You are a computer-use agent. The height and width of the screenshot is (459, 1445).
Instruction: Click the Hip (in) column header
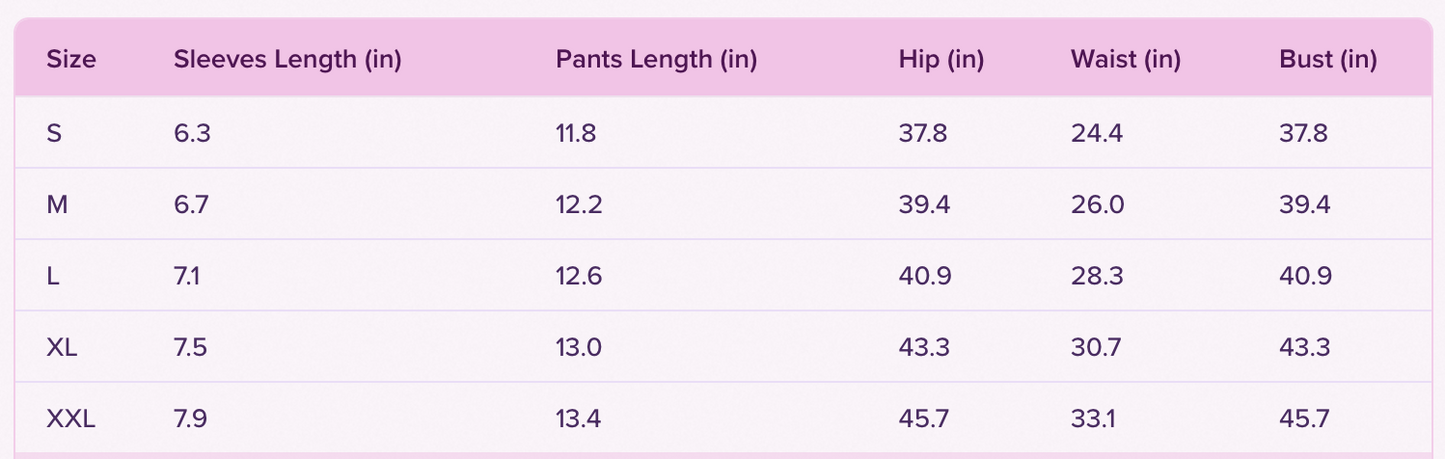[941, 59]
